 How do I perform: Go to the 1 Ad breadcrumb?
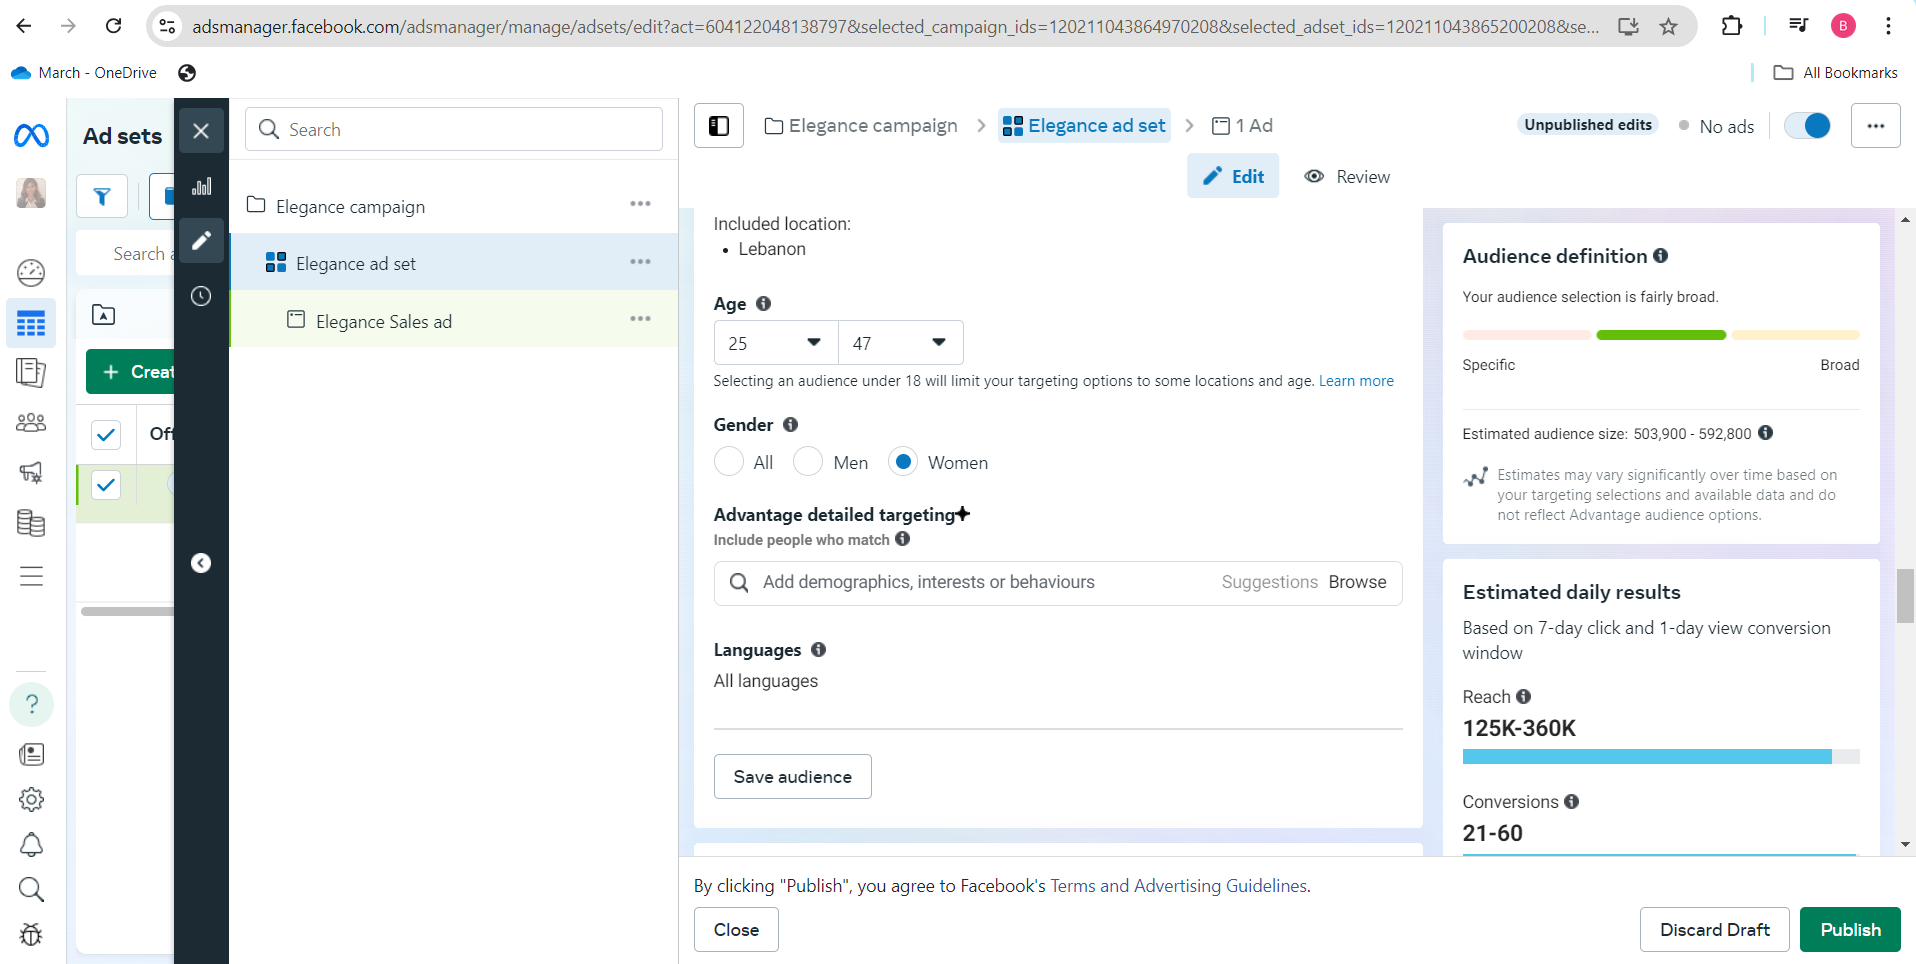[x=1242, y=126]
